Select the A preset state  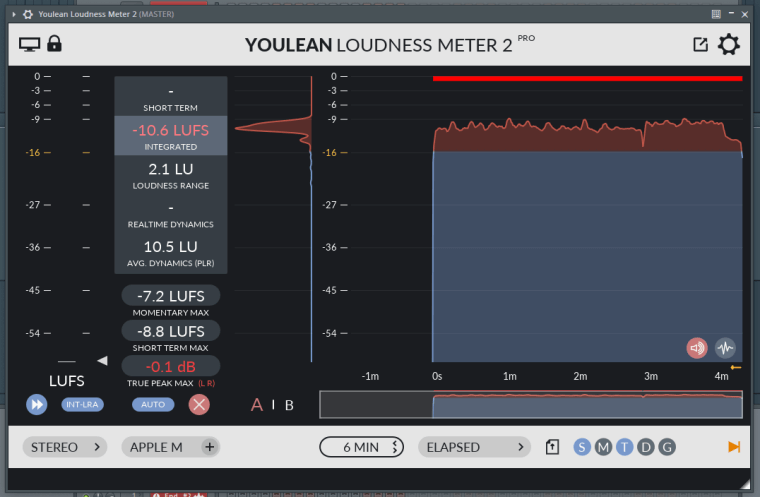pos(257,405)
